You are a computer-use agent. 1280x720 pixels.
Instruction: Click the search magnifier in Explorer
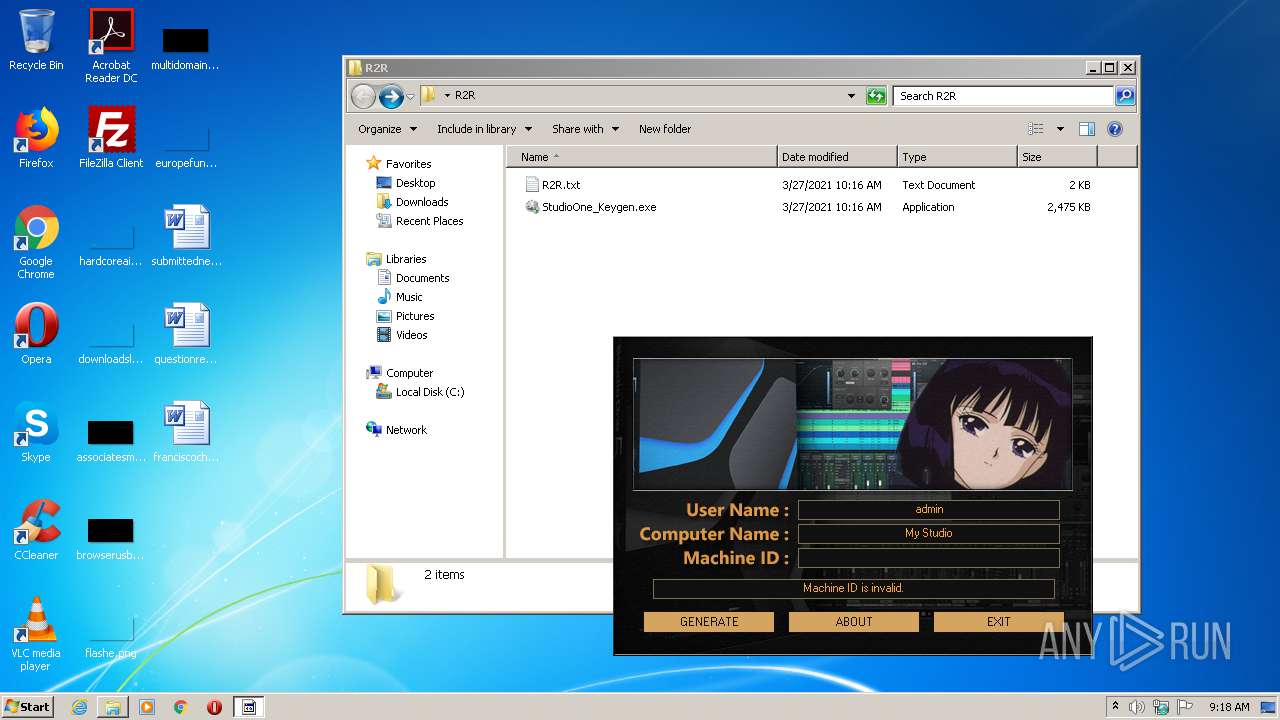(x=1125, y=96)
